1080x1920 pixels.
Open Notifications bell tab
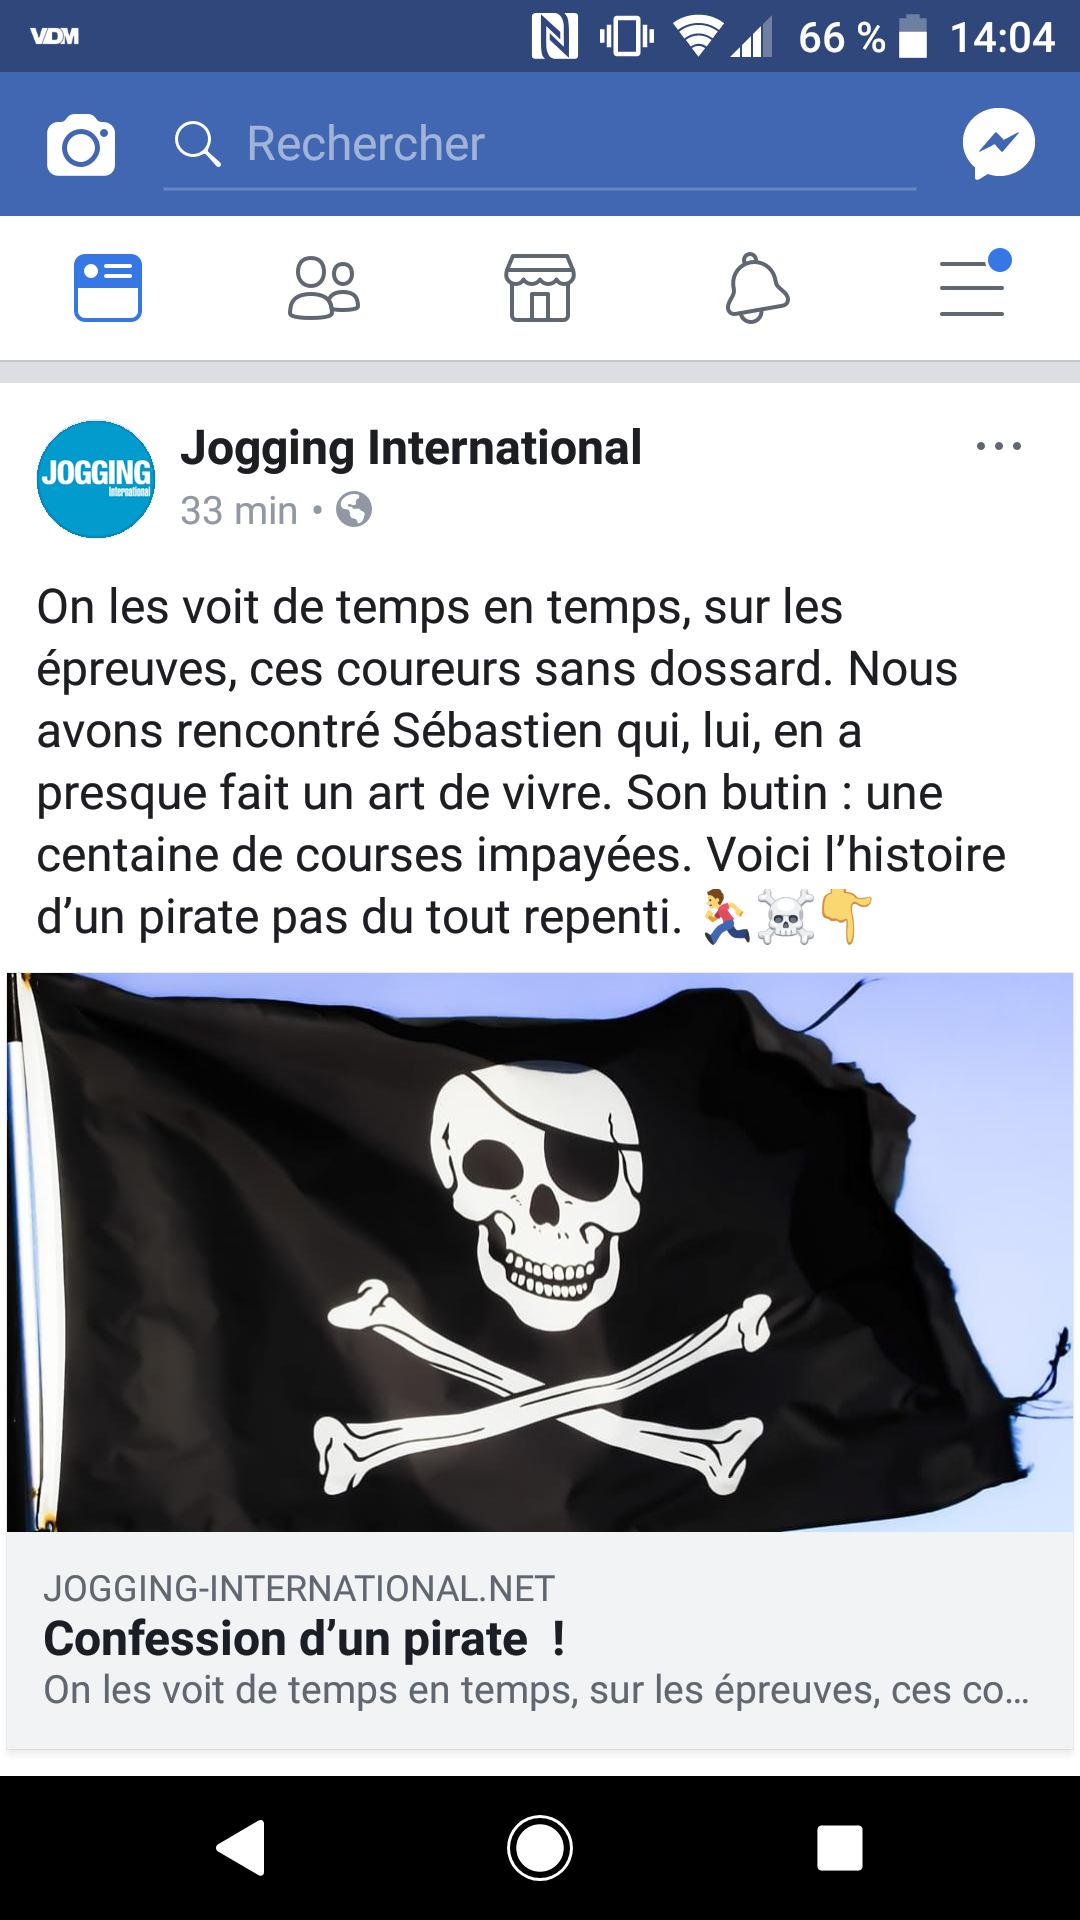pyautogui.click(x=757, y=288)
